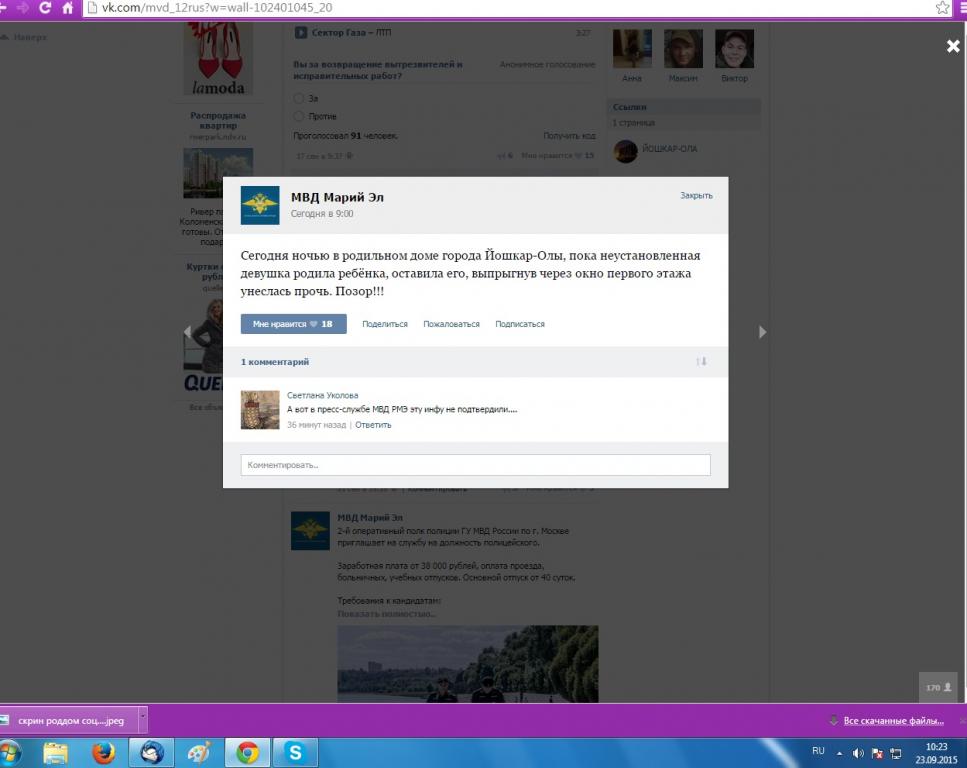Click the МВД Марий Эл emblem avatar

[260, 205]
